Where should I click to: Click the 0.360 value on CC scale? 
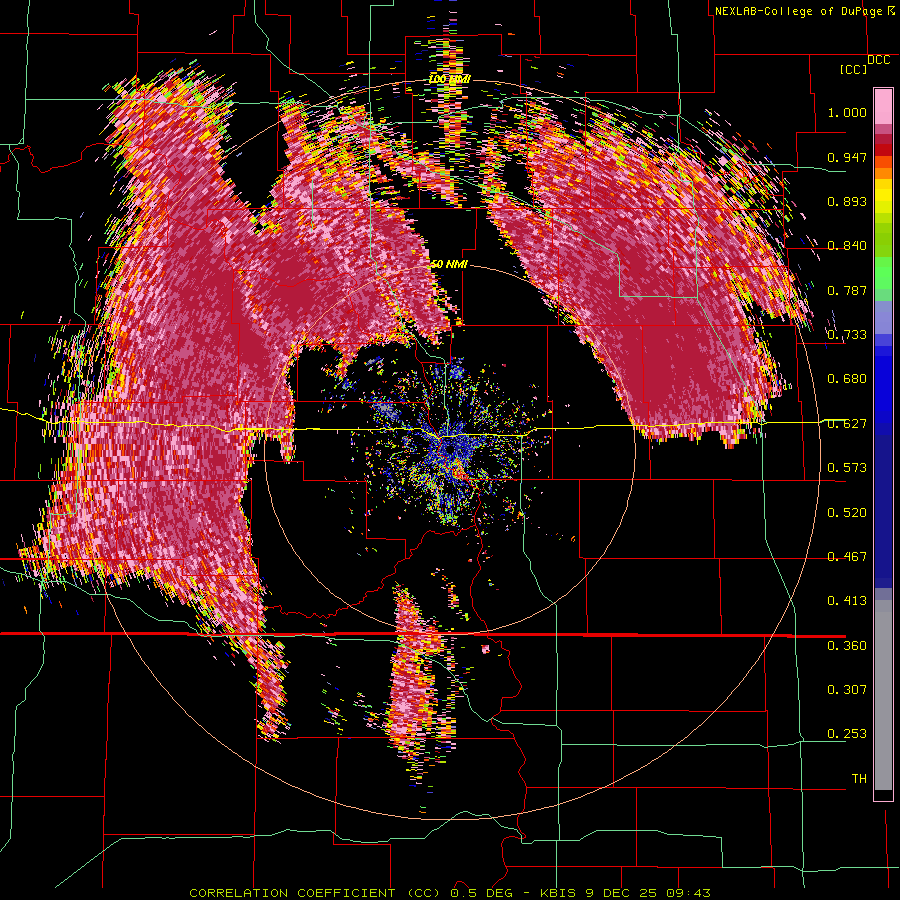847,646
